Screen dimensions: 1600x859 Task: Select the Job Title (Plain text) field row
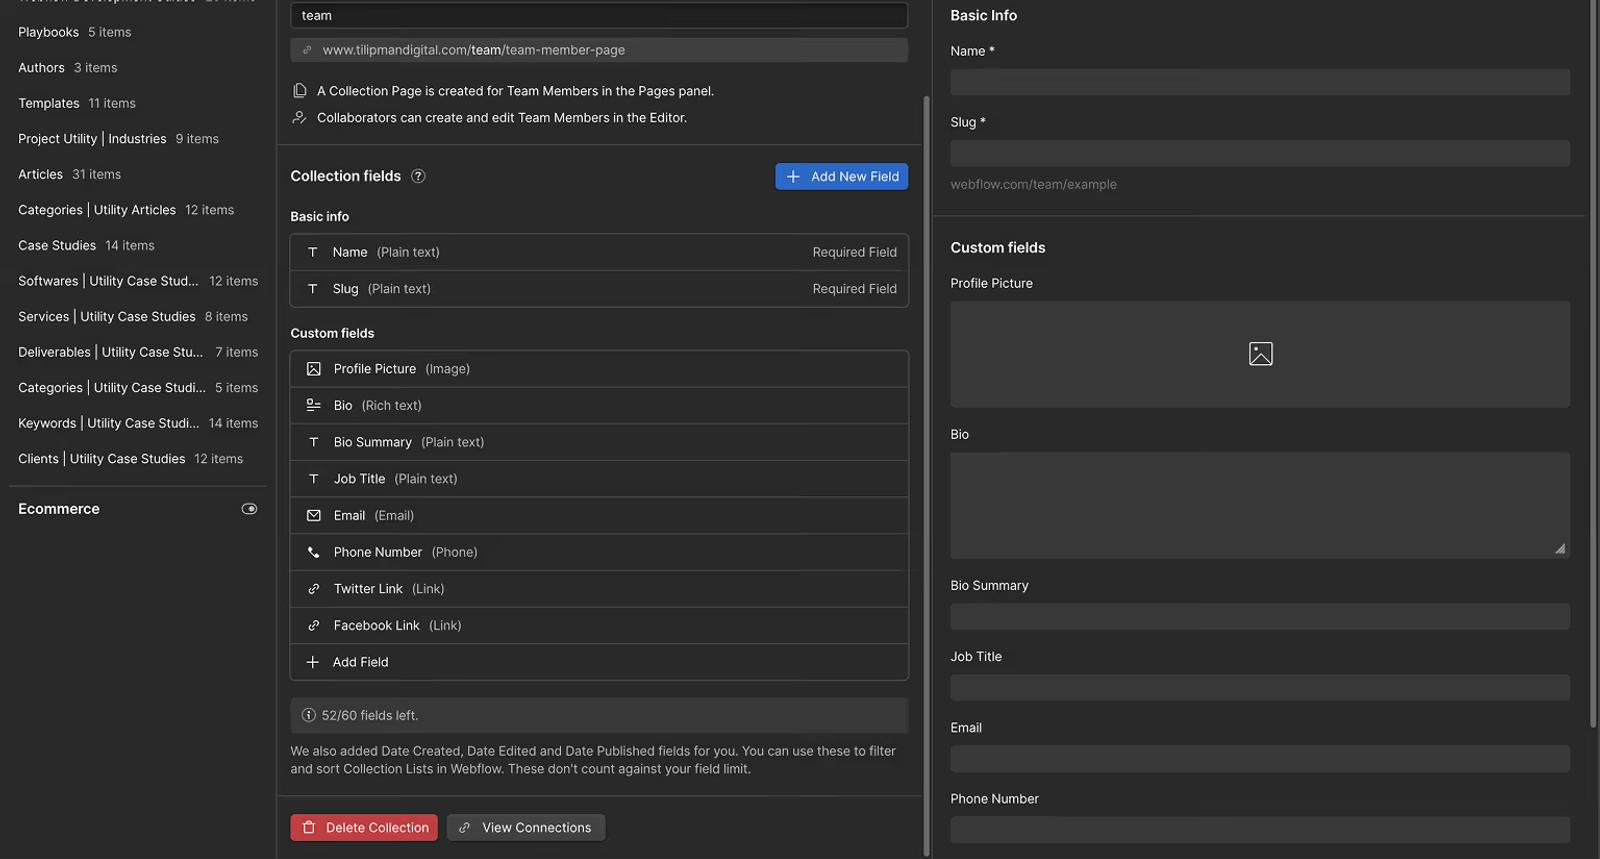pyautogui.click(x=599, y=479)
